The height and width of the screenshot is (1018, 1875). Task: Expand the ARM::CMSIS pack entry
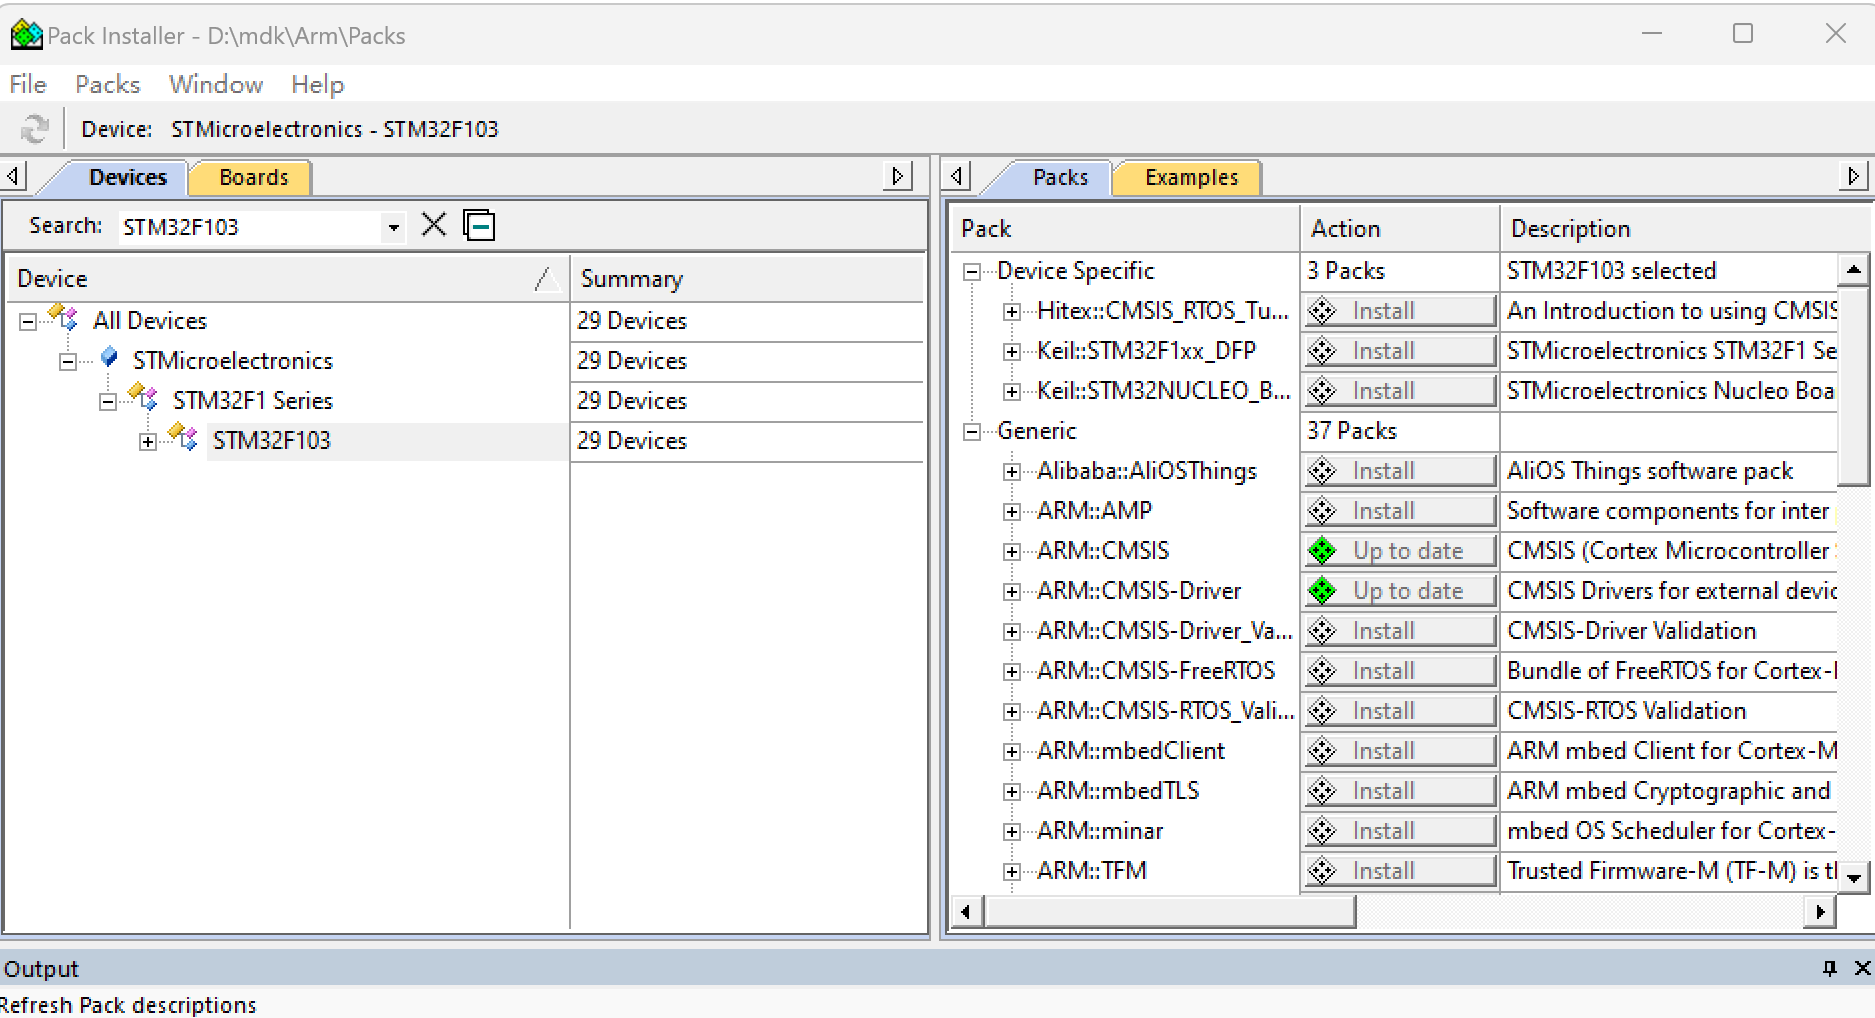(1012, 552)
